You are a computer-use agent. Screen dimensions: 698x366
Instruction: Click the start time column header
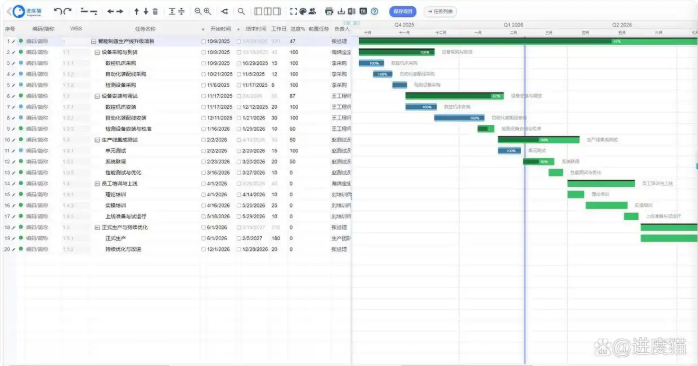coord(221,28)
